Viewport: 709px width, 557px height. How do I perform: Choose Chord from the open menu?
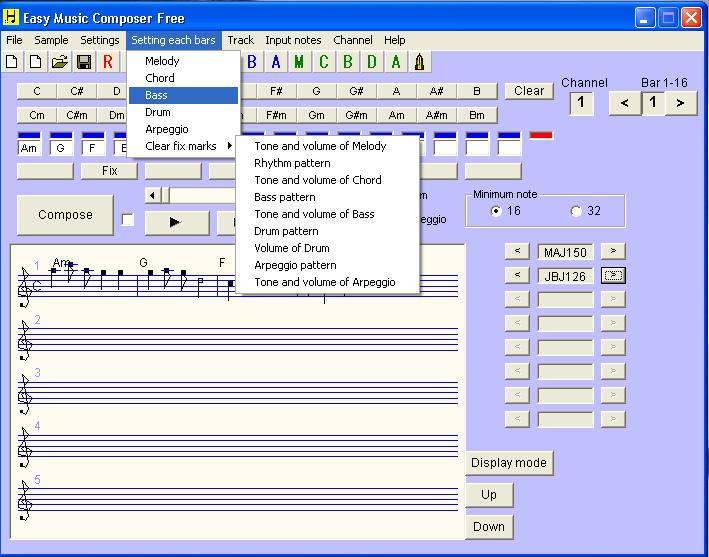click(x=184, y=78)
